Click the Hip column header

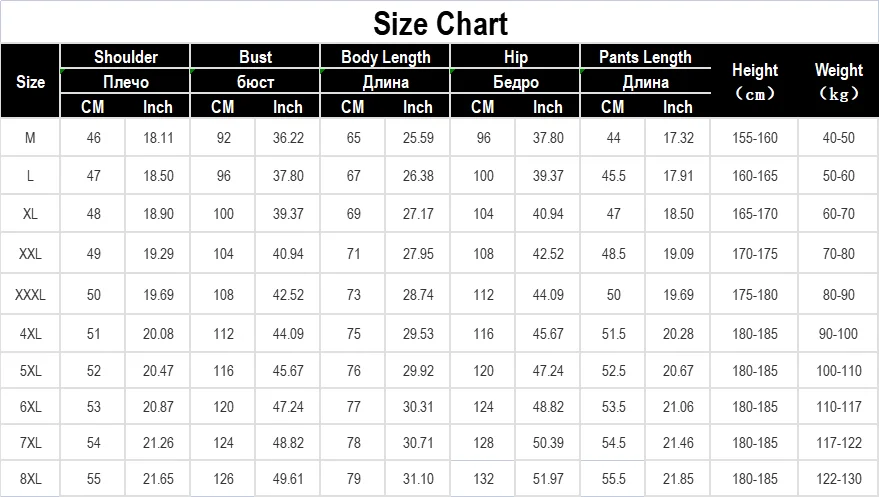[x=515, y=57]
